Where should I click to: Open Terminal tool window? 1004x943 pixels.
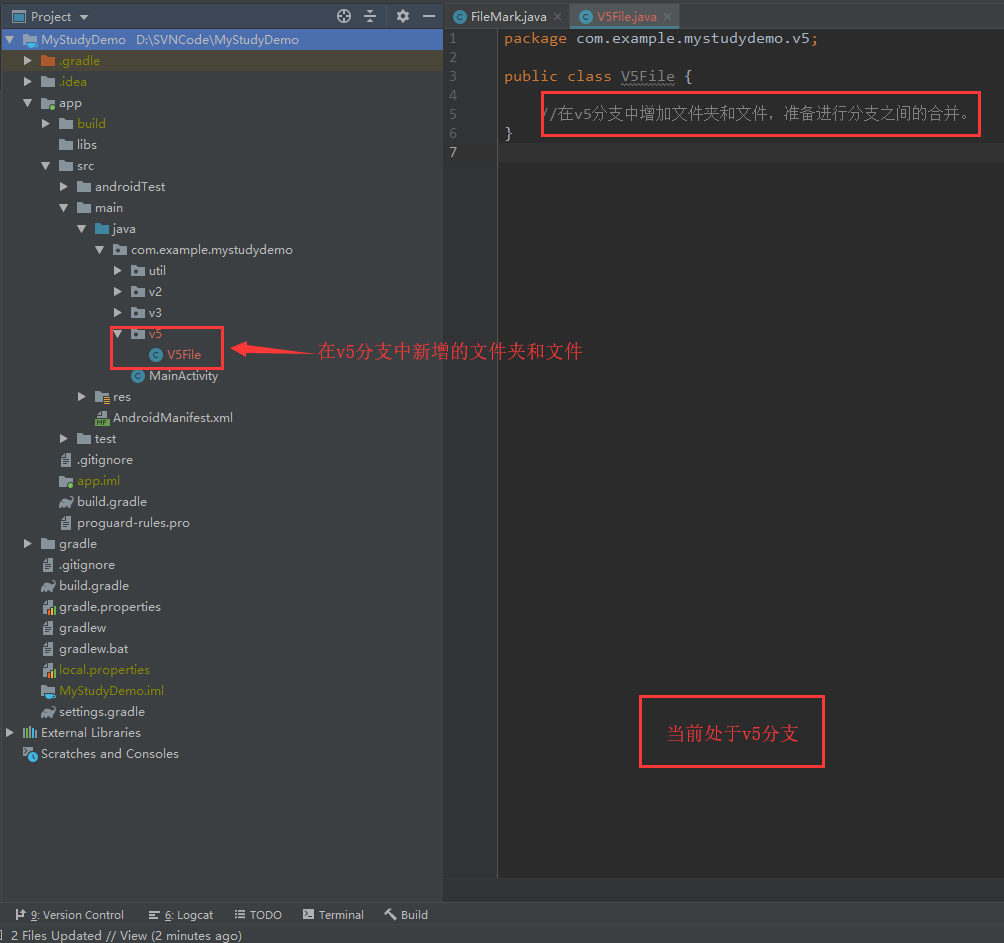pos(333,915)
